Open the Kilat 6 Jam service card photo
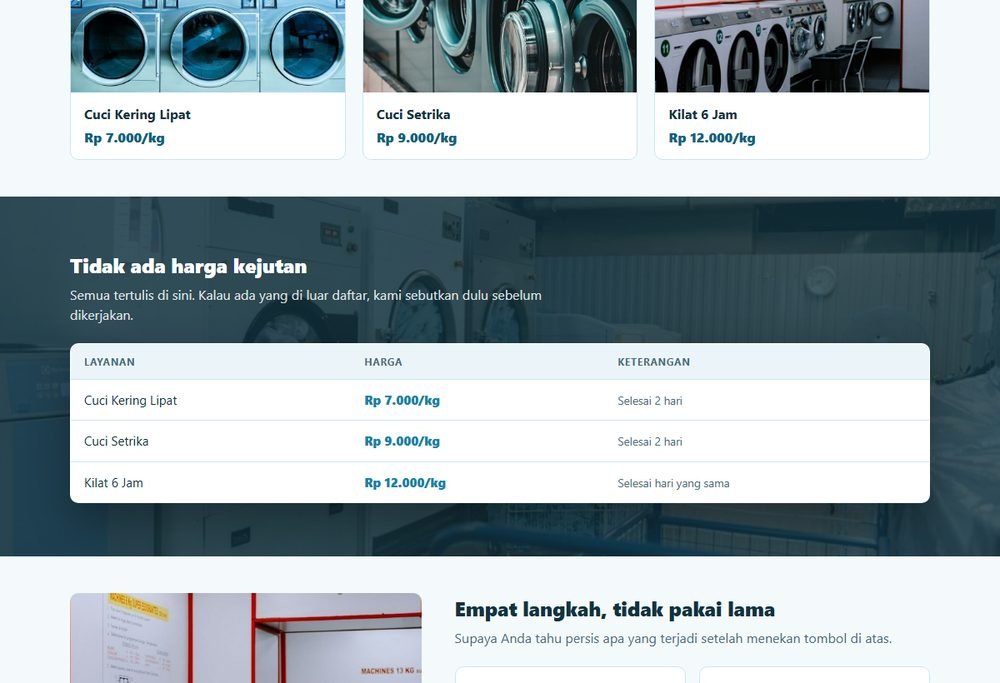Screen dimensions: 1000x683 792,46
